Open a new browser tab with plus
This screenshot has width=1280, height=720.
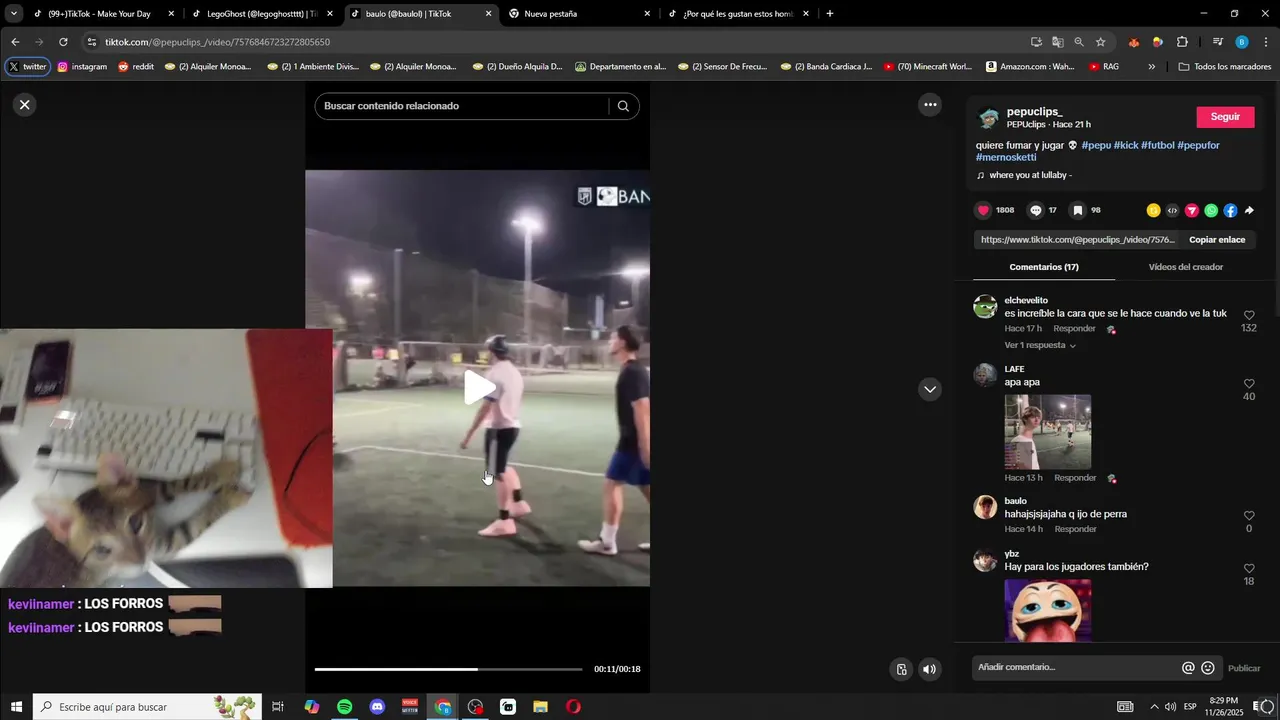pos(830,14)
